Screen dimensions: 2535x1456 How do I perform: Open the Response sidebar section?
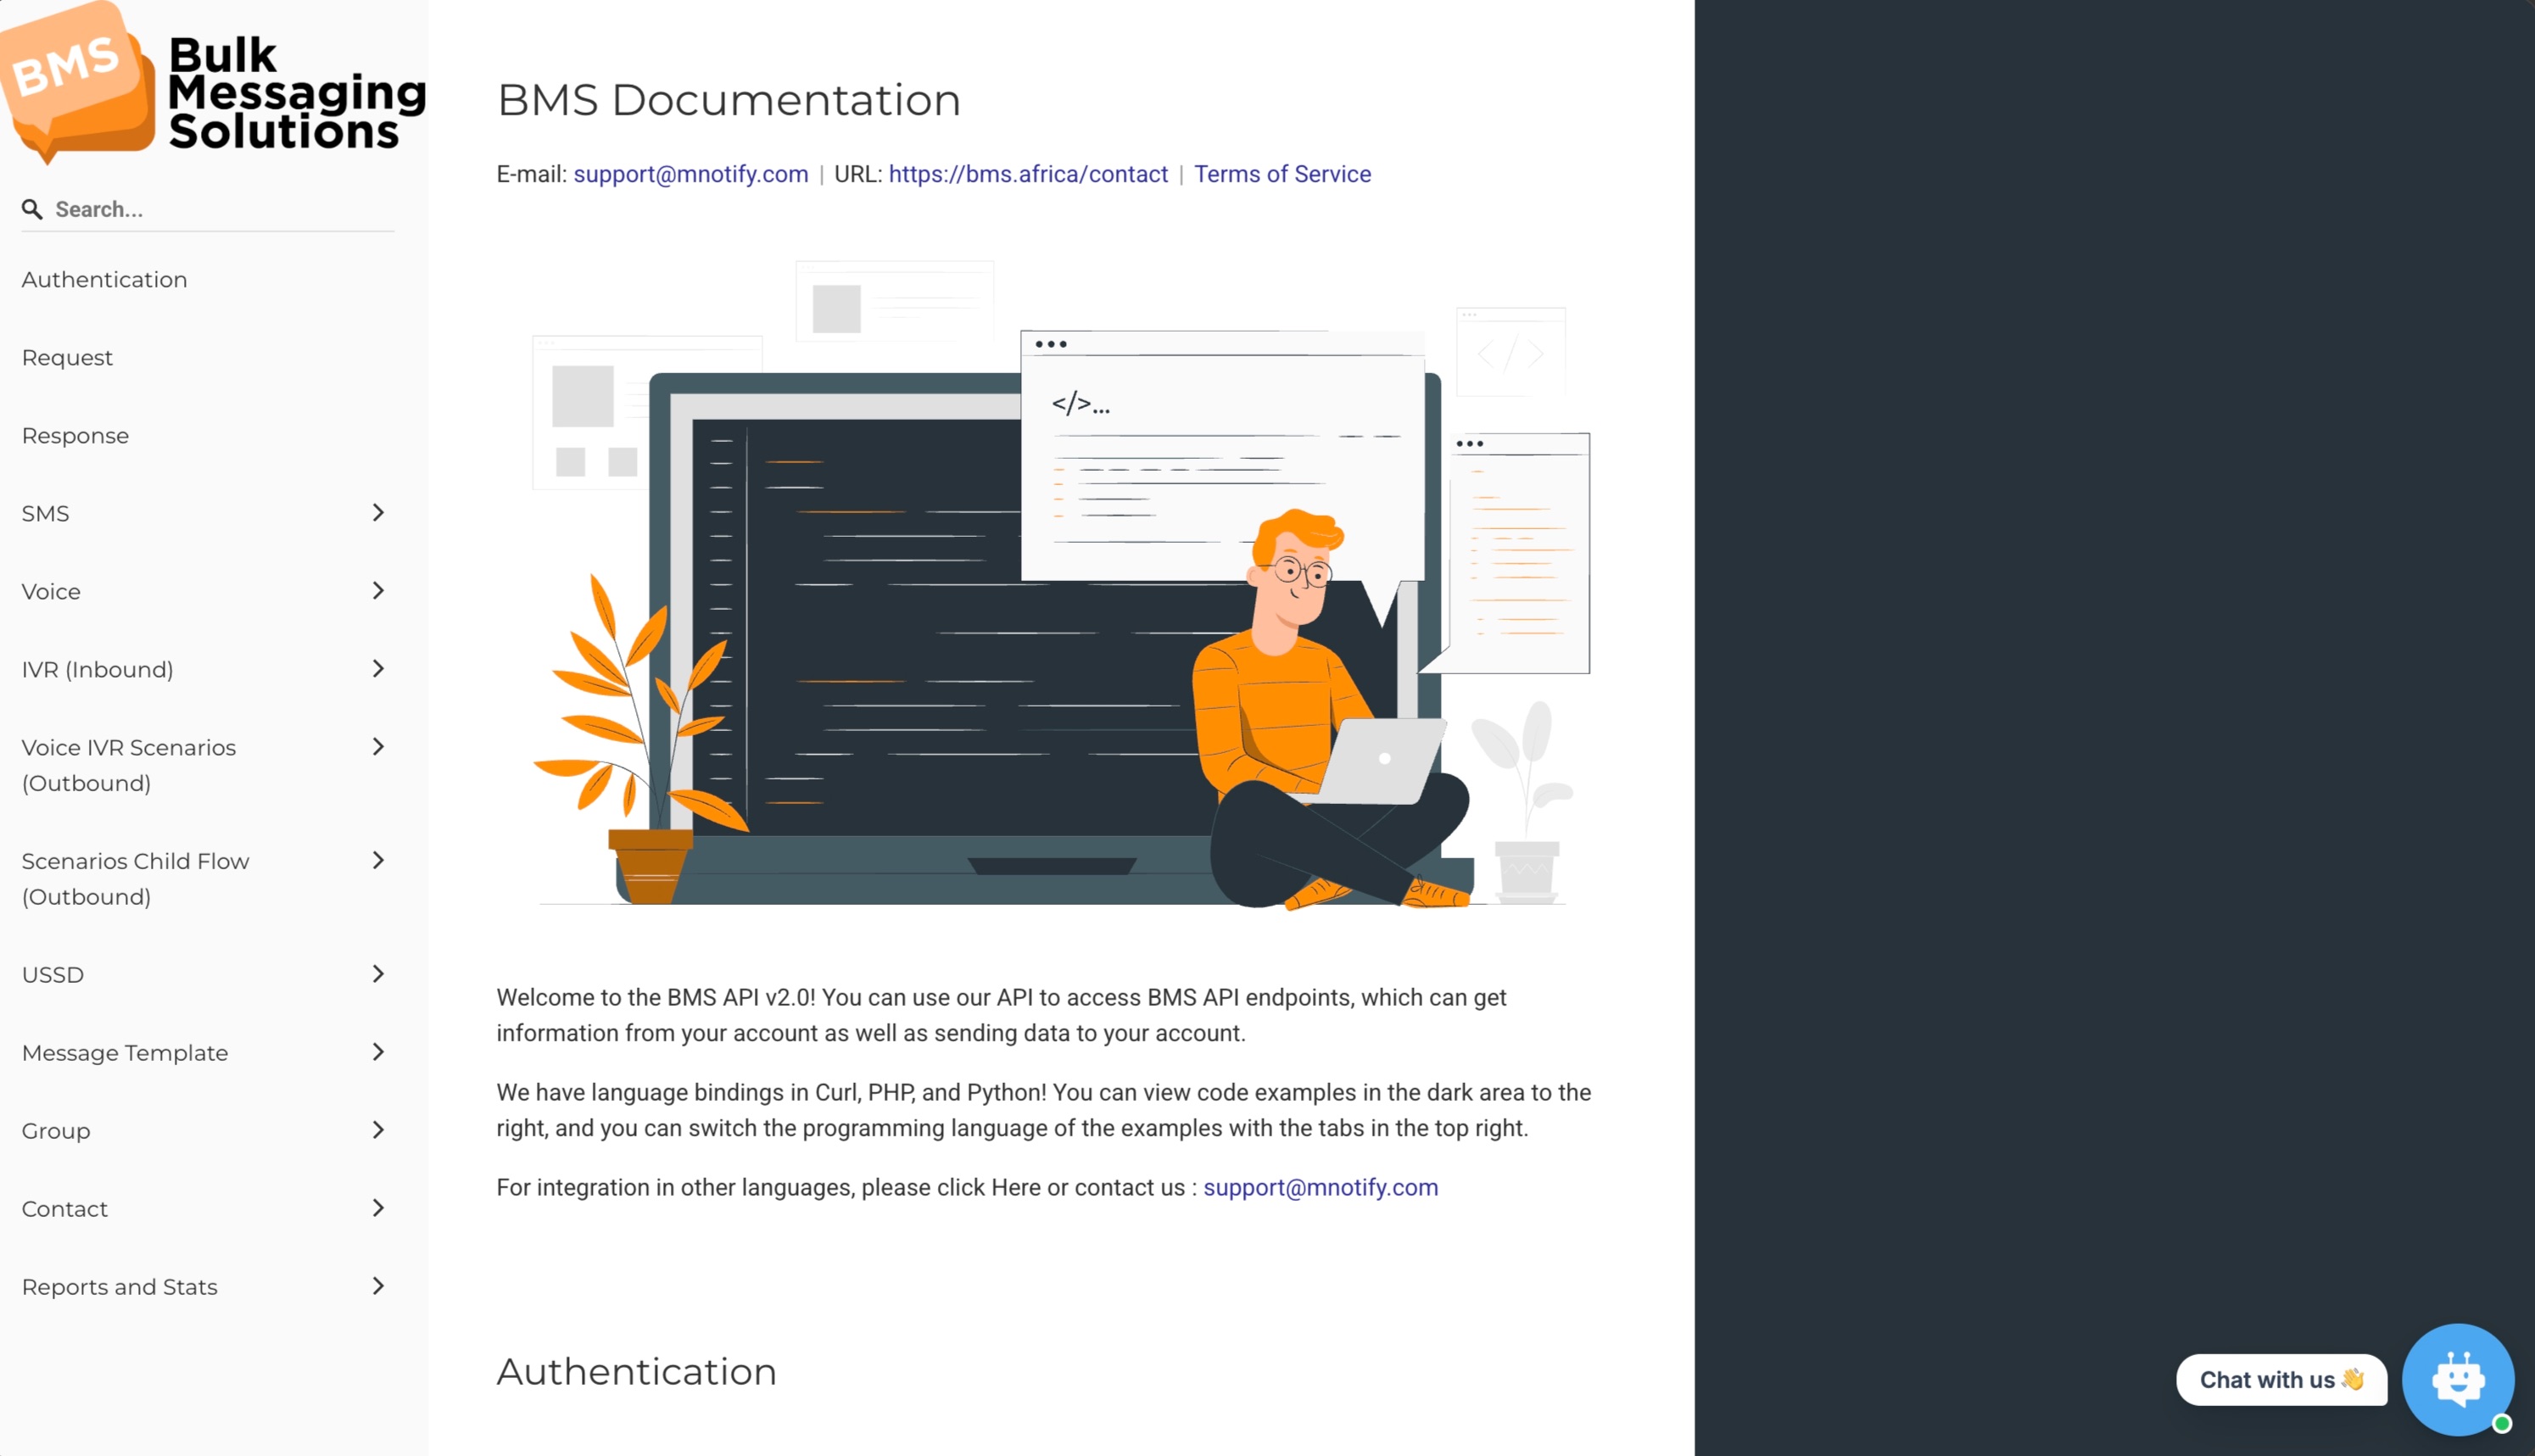point(75,436)
